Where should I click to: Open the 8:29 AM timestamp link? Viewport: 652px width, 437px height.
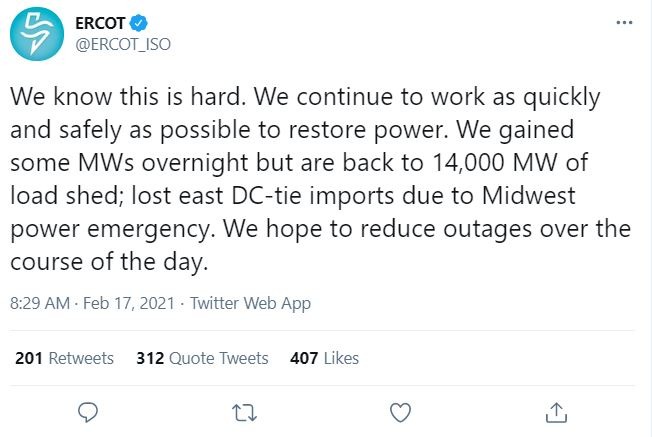pyautogui.click(x=40, y=303)
